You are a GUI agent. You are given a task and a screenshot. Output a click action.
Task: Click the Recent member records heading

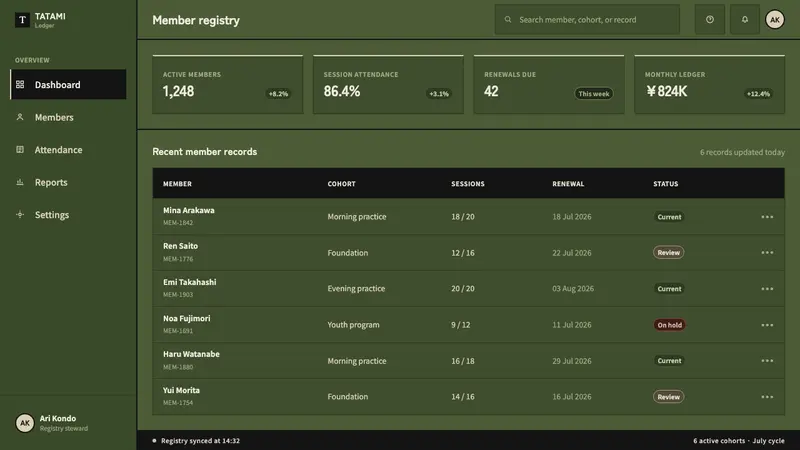(205, 152)
